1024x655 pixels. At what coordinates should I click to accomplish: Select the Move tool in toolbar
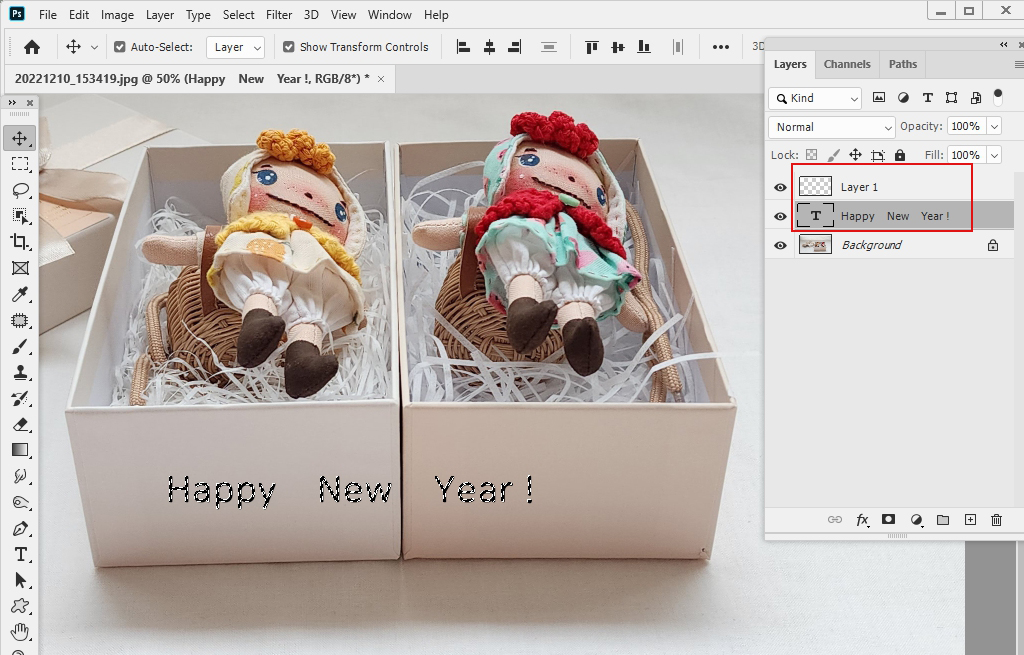(20, 138)
